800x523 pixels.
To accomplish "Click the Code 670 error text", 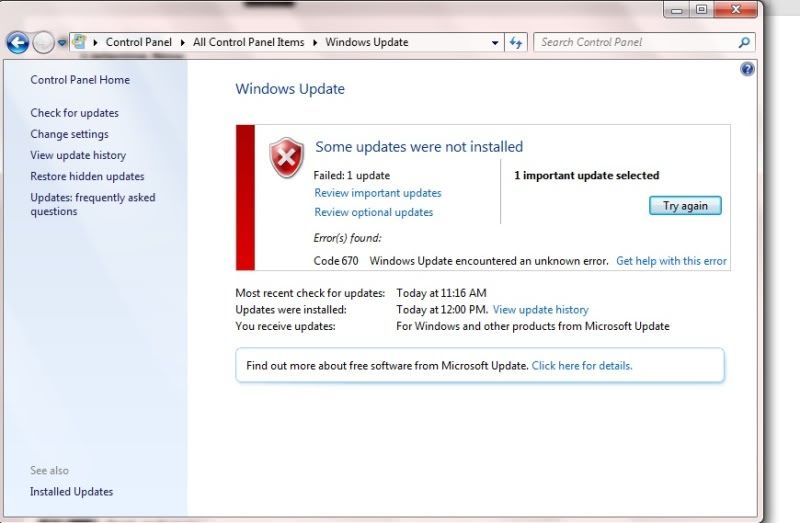I will point(336,261).
